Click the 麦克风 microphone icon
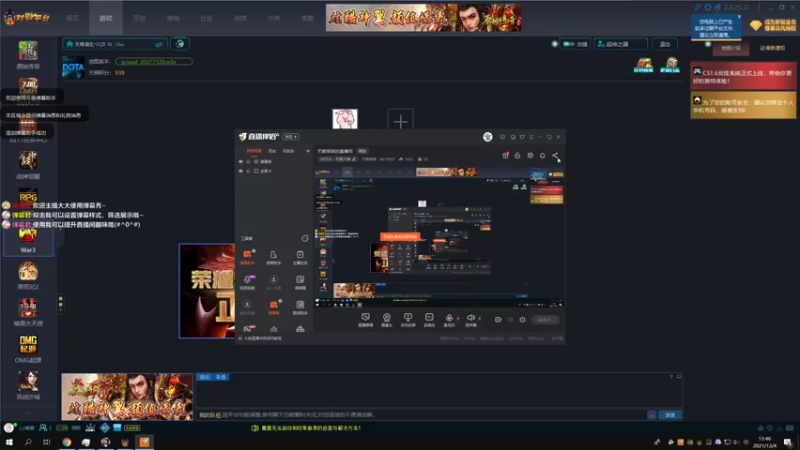 (x=449, y=318)
